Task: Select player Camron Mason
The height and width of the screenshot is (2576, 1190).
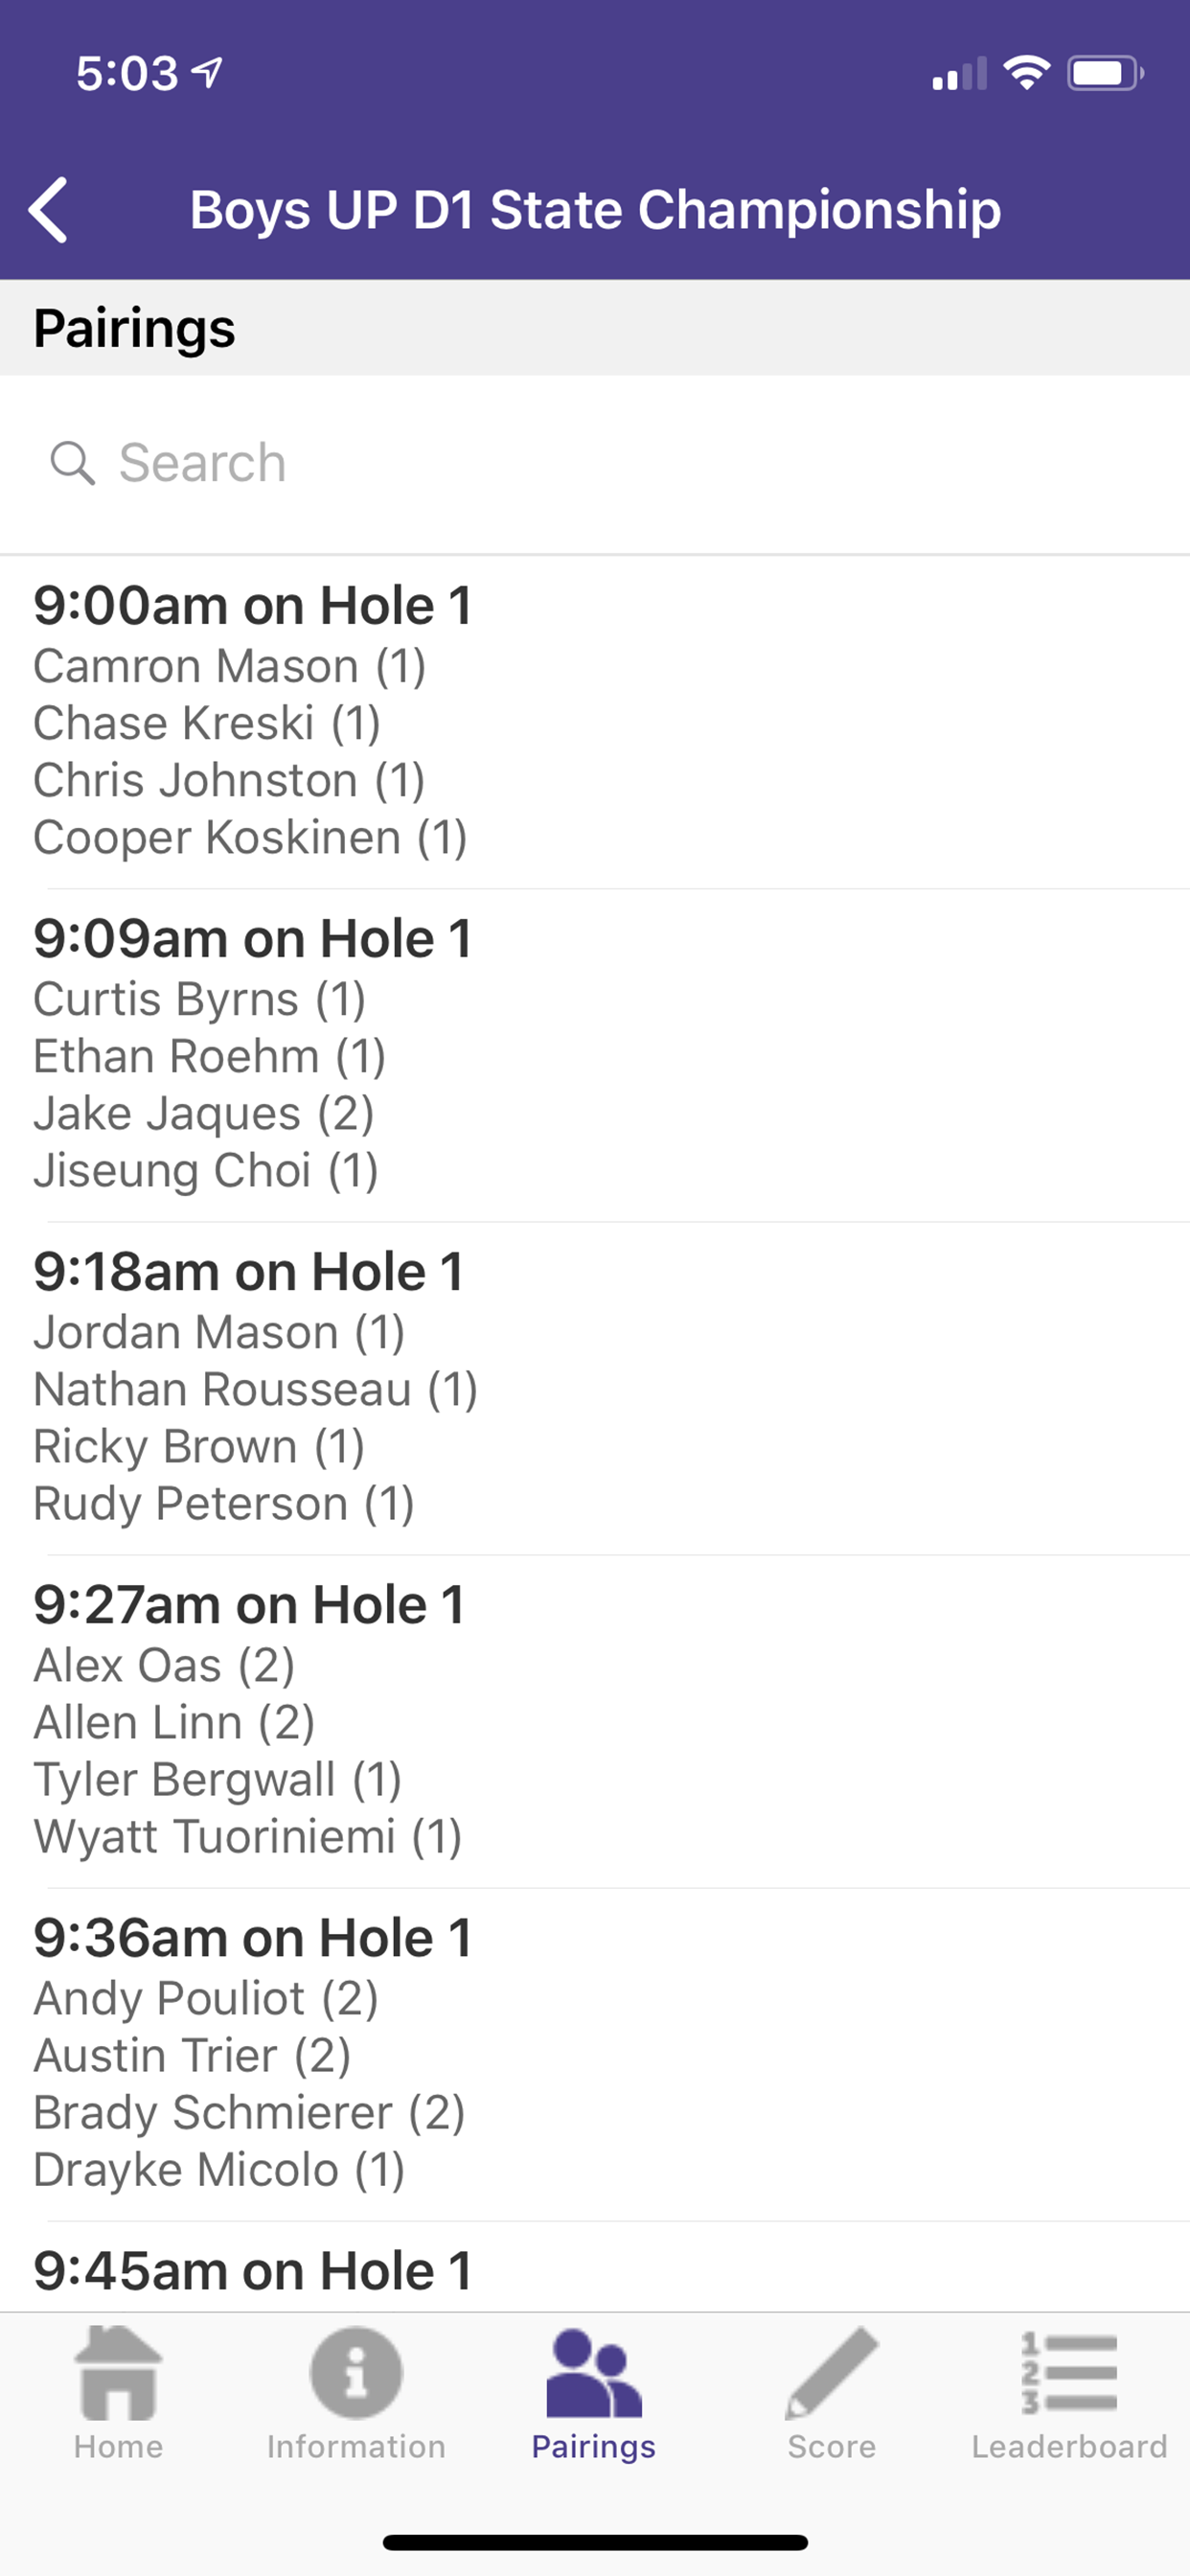Action: [x=230, y=667]
